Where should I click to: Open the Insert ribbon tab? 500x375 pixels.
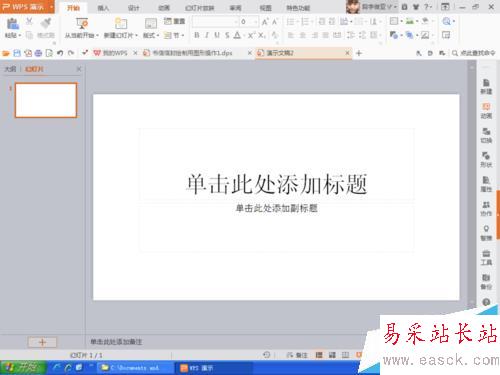tap(103, 8)
